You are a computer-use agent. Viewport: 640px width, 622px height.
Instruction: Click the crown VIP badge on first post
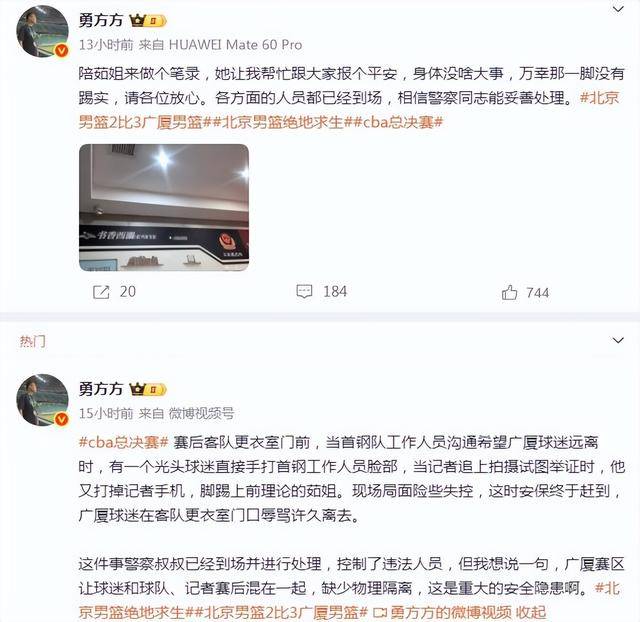tap(148, 20)
